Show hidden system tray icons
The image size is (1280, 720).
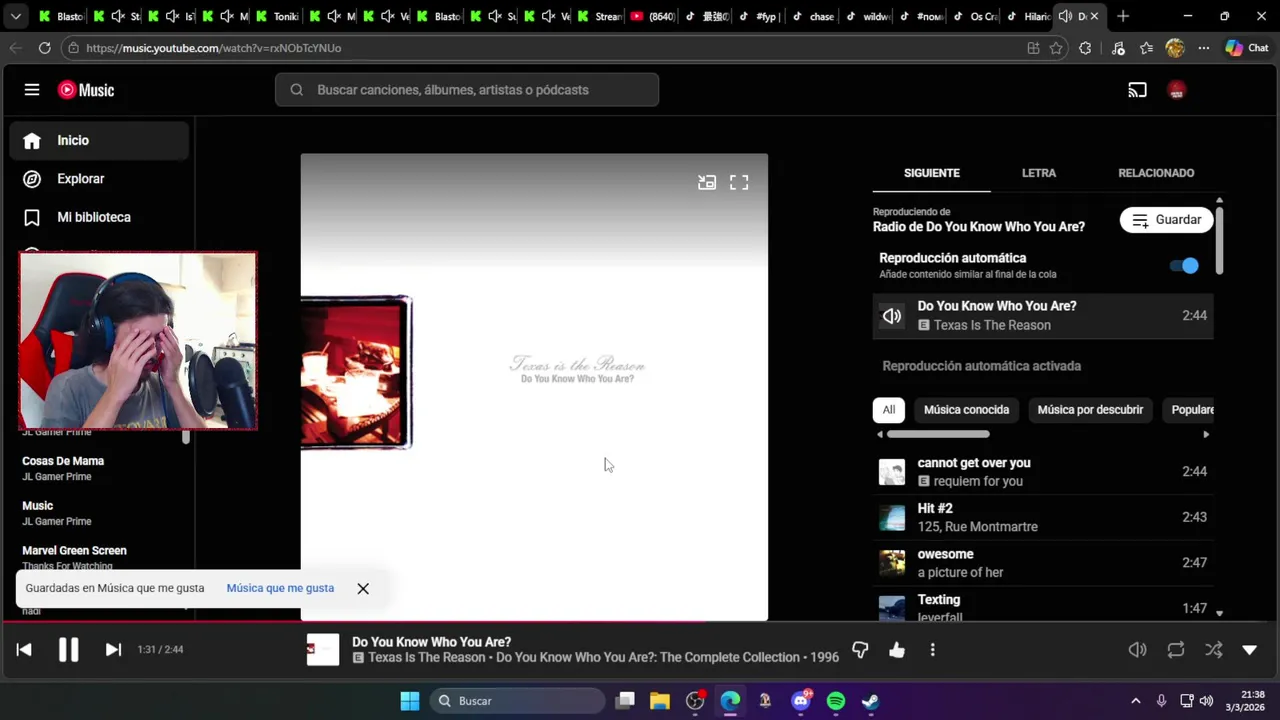(x=1135, y=701)
